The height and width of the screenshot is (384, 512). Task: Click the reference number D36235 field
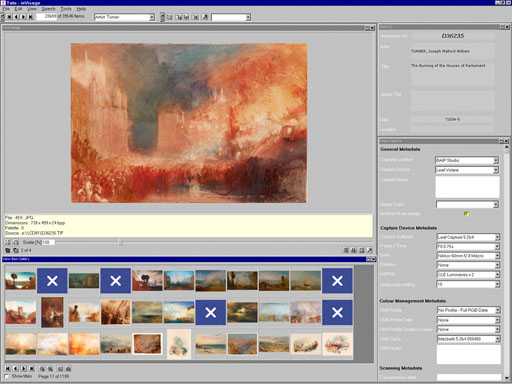point(452,36)
